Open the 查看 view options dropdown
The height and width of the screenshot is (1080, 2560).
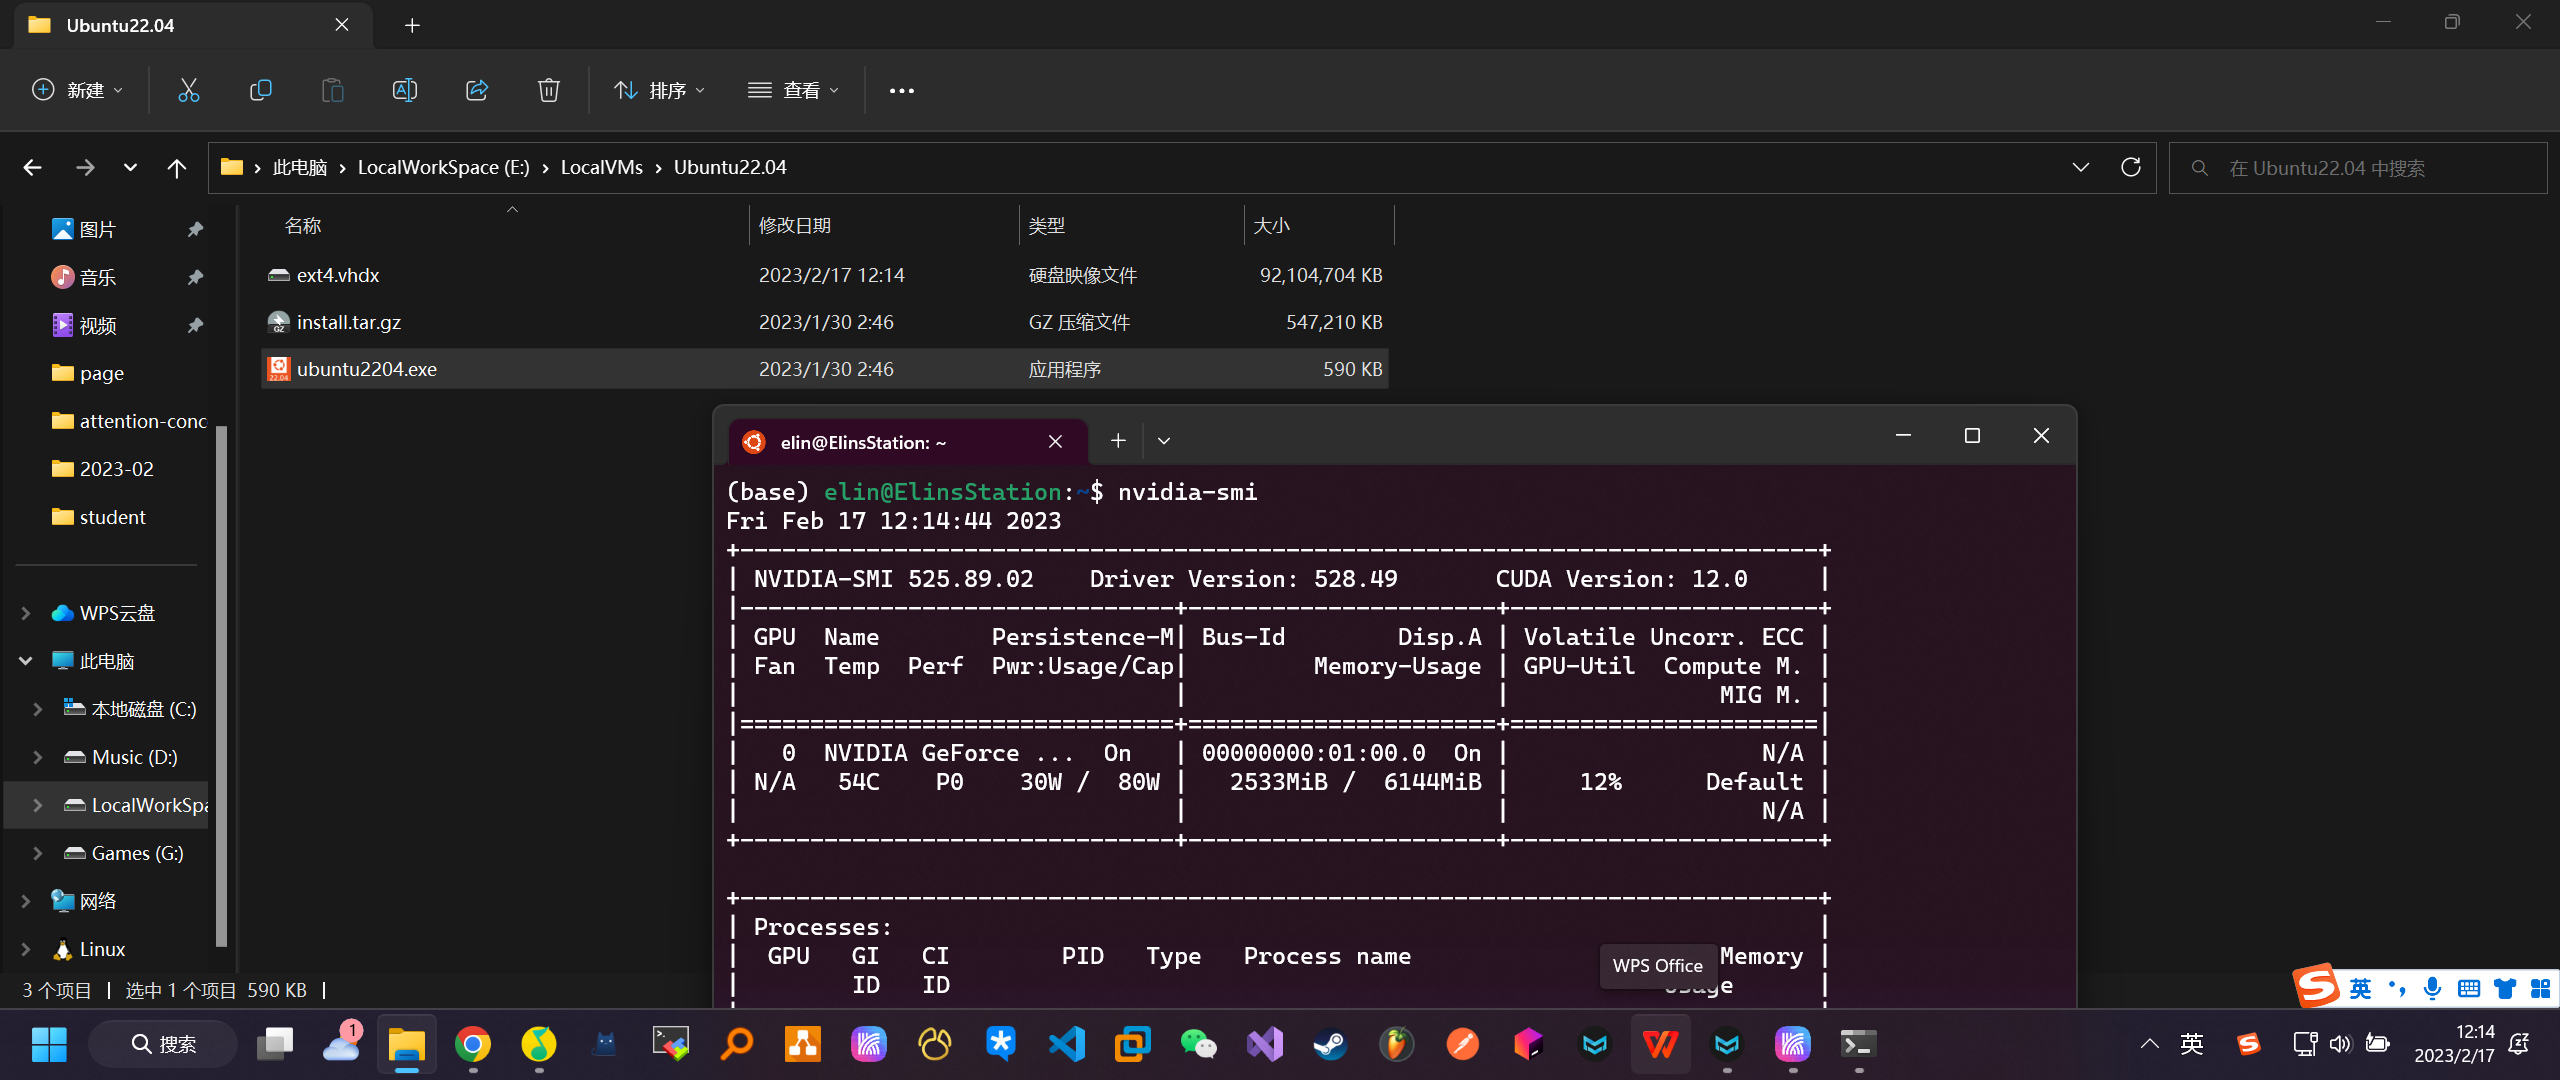click(x=793, y=90)
